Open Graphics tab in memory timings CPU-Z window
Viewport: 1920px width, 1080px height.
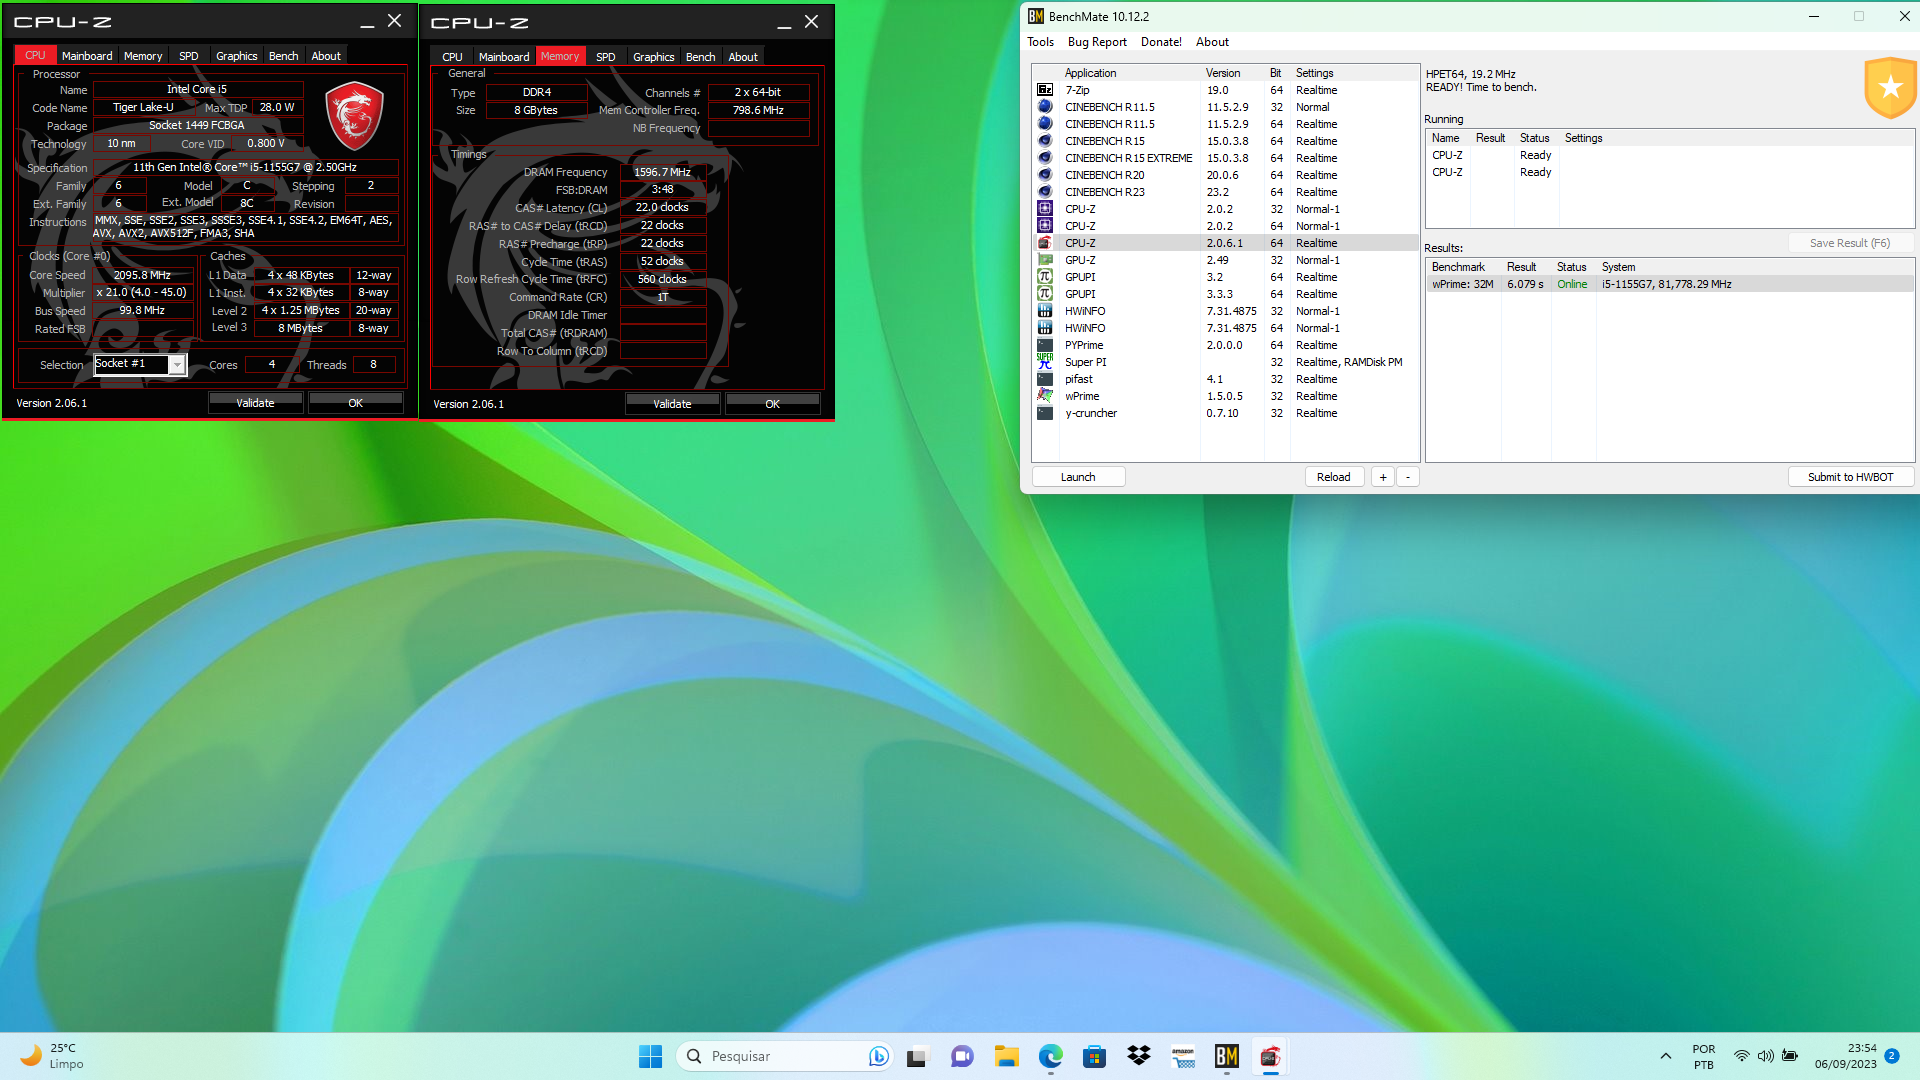coord(653,57)
